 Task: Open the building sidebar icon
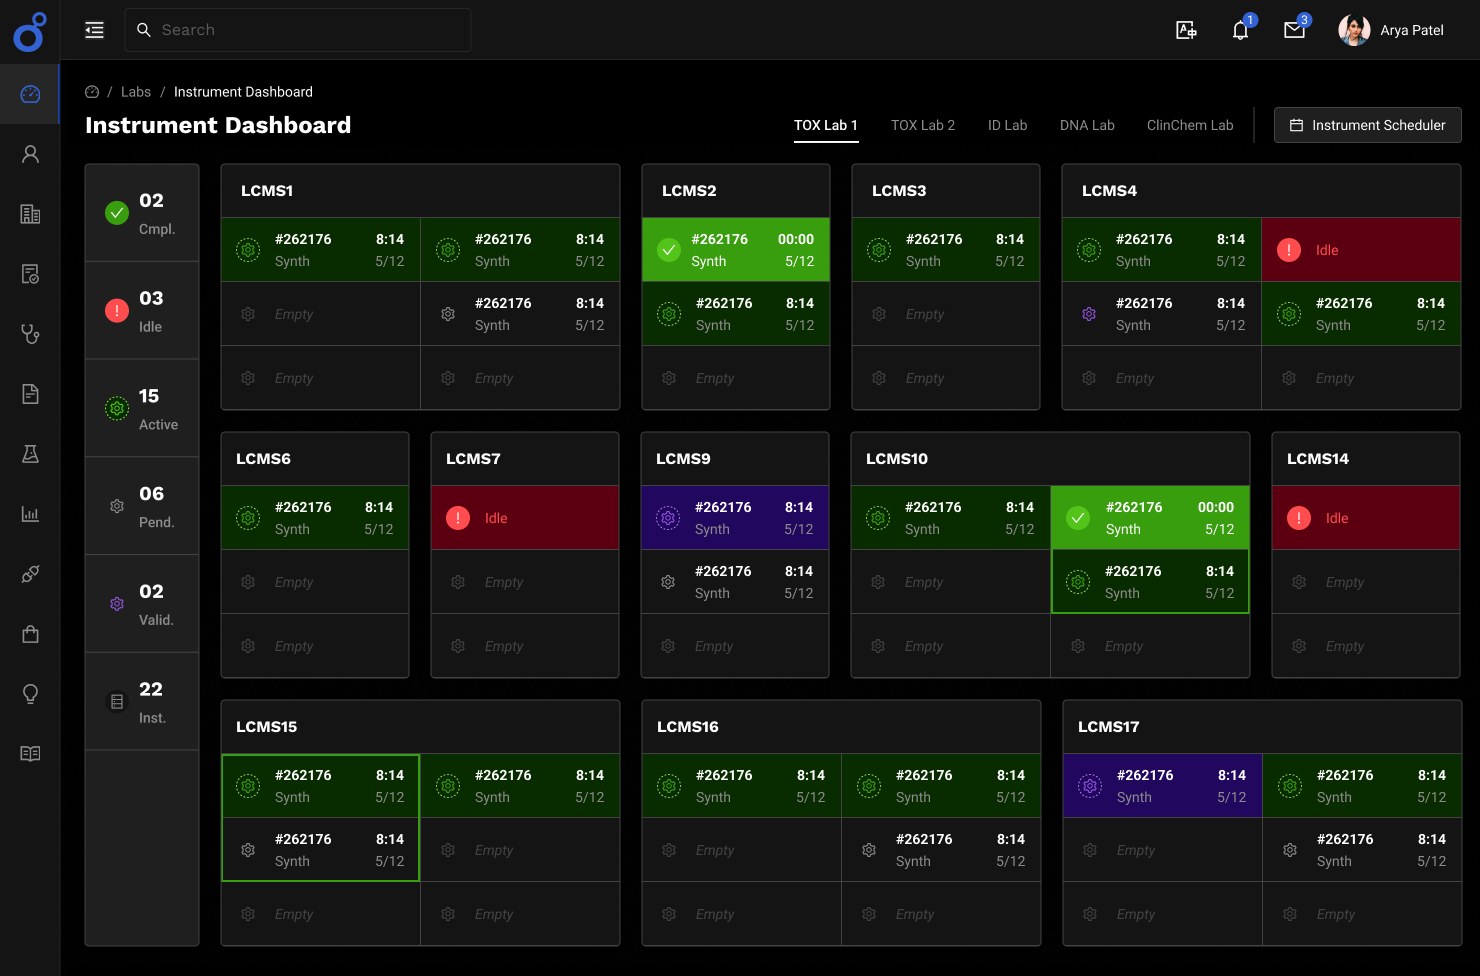[x=30, y=214]
